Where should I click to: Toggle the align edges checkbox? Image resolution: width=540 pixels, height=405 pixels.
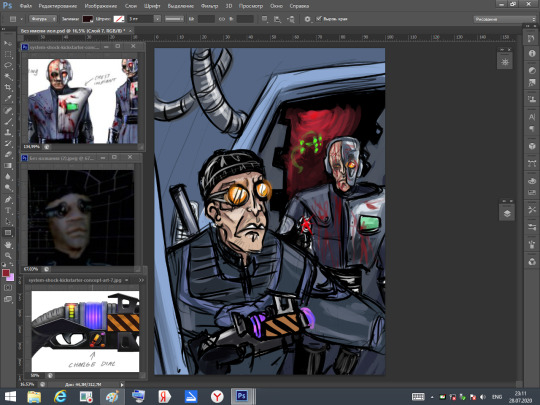[319, 19]
